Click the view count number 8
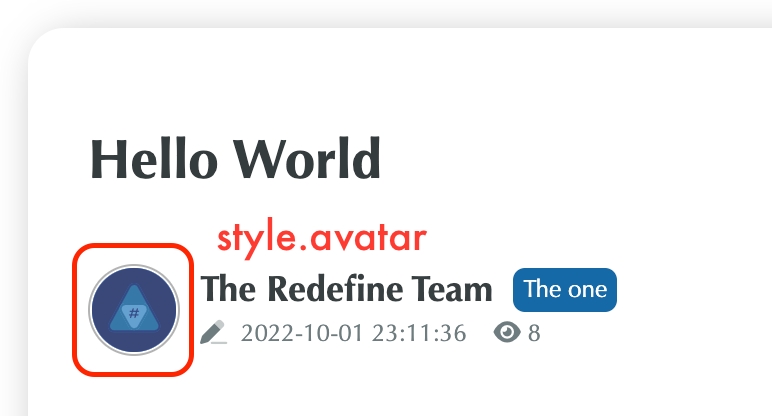Screen dimensions: 772x416 coord(534,333)
